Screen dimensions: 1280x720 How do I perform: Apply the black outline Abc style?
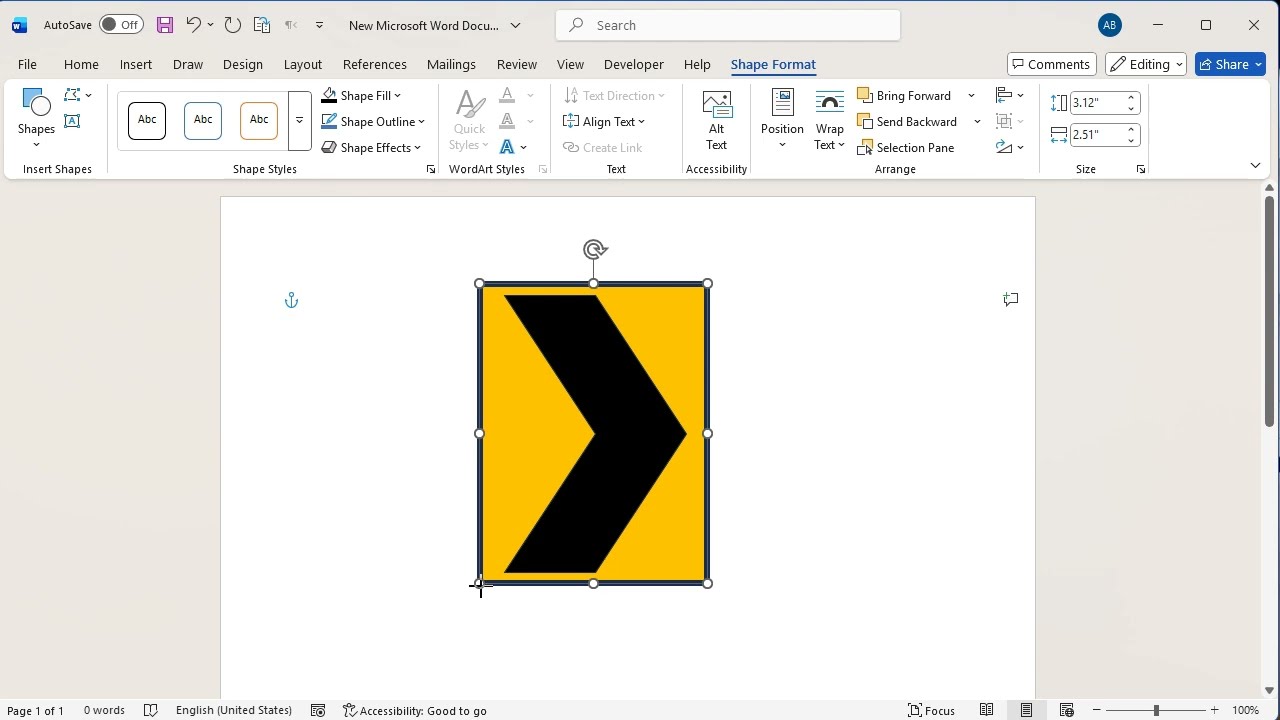pyautogui.click(x=147, y=121)
